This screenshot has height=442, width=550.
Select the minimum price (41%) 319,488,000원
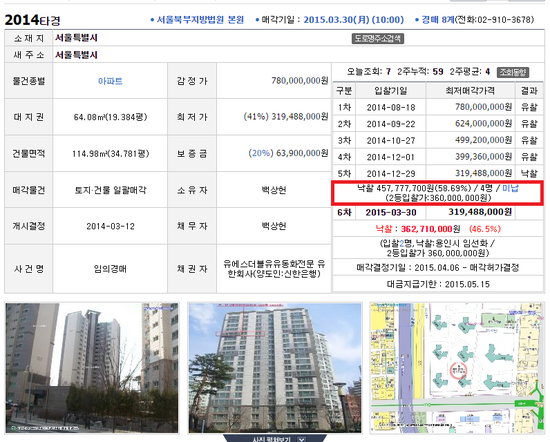(x=286, y=116)
